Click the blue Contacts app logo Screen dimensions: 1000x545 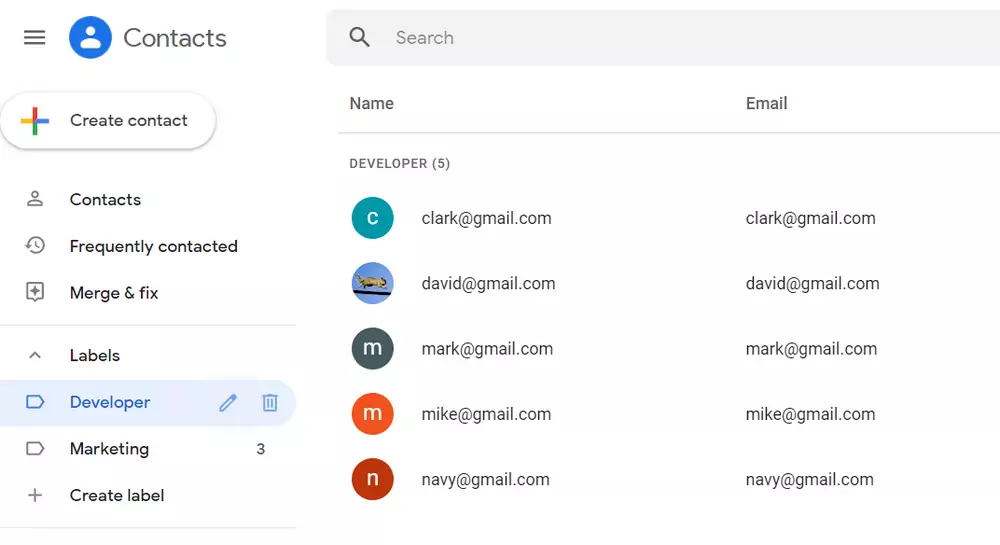[90, 38]
